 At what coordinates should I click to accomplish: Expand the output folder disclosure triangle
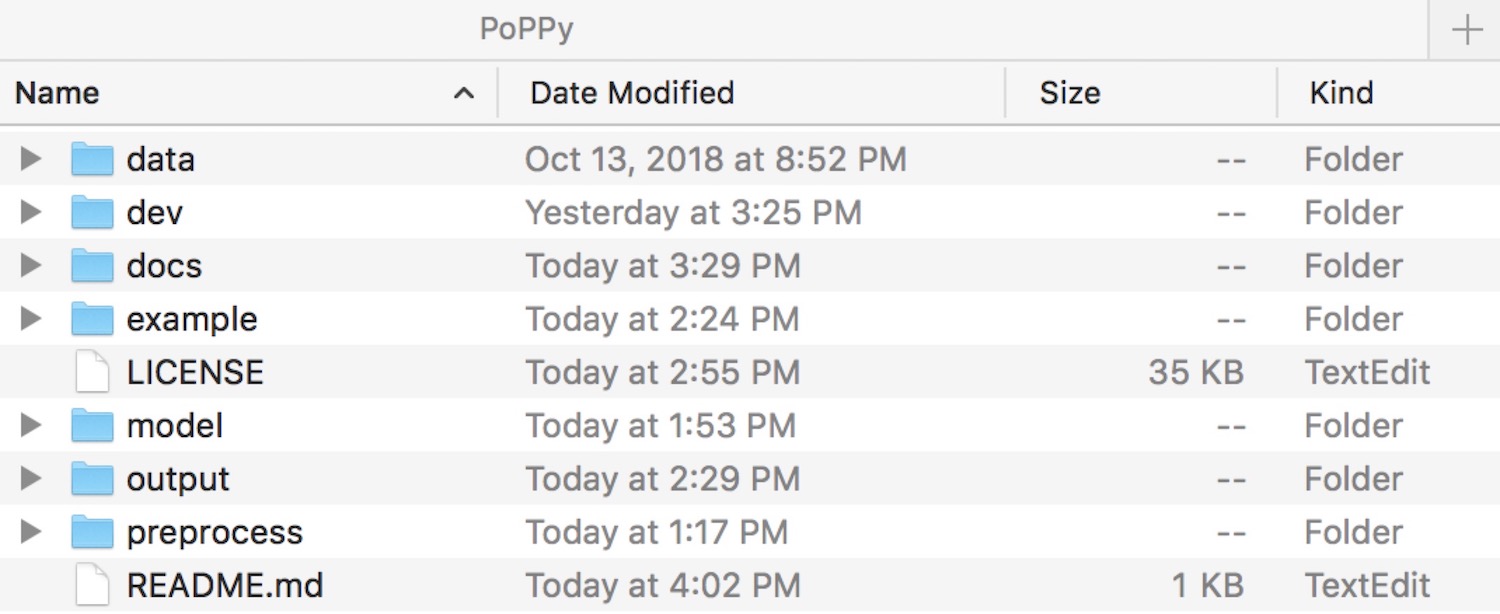[31, 479]
